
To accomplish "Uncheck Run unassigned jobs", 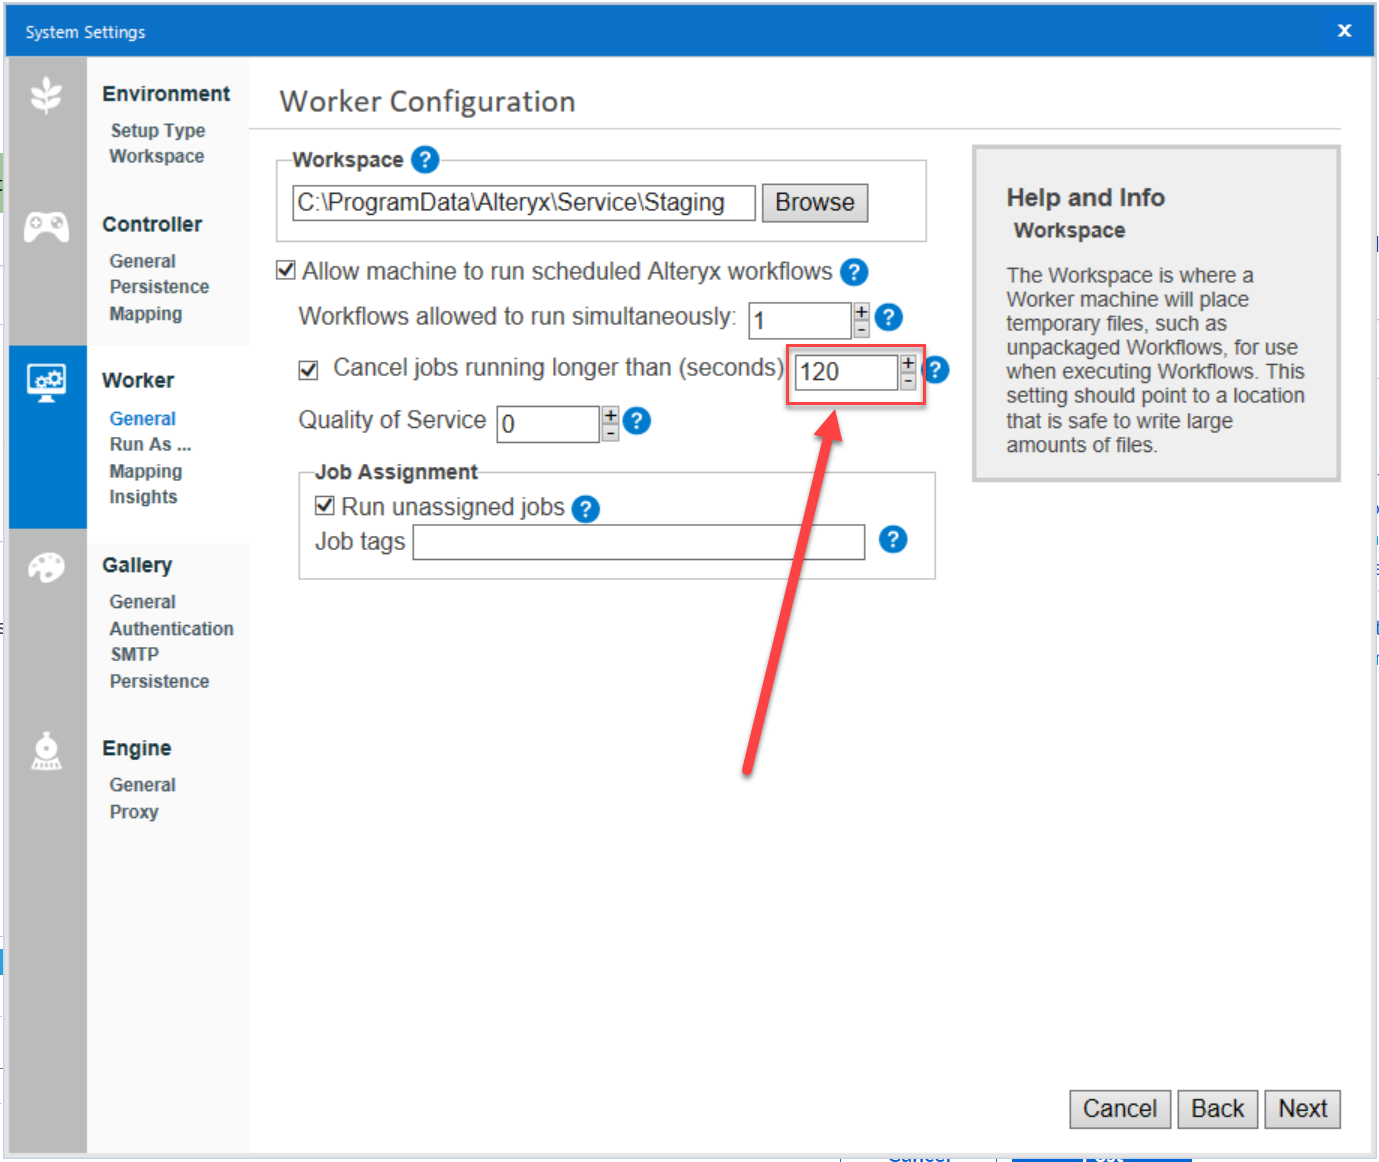I will (x=324, y=505).
